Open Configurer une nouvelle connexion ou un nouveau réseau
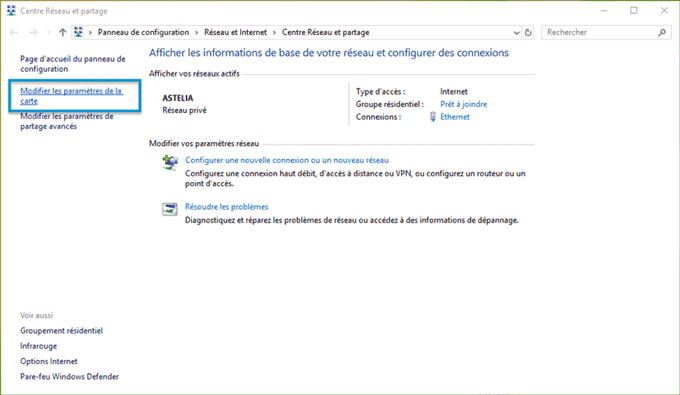 (287, 160)
